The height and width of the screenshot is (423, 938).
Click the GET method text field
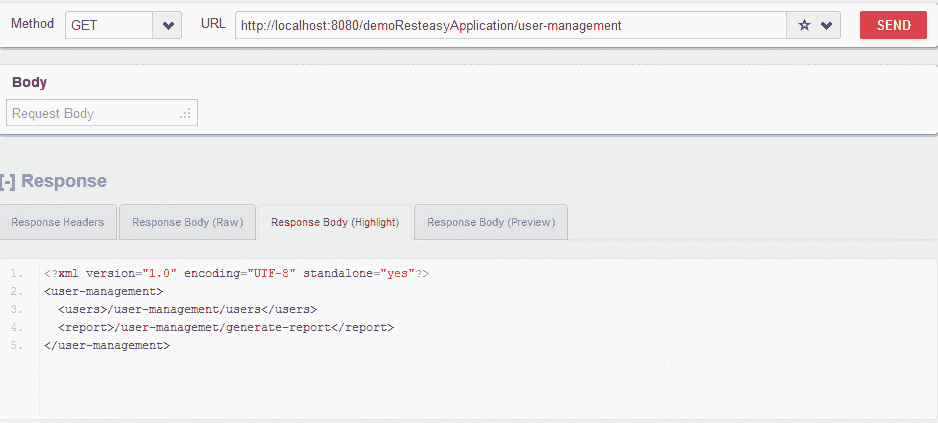coord(109,26)
